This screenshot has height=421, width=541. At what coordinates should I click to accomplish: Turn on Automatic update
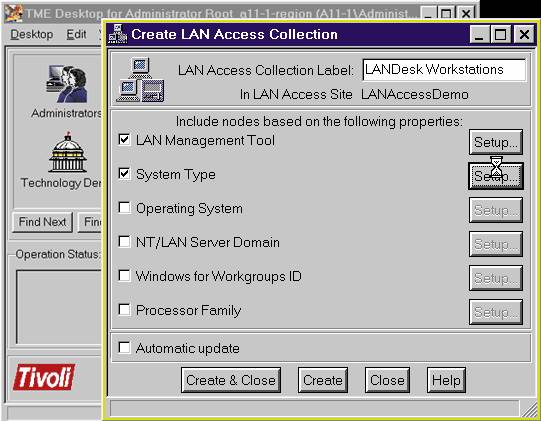click(x=124, y=347)
